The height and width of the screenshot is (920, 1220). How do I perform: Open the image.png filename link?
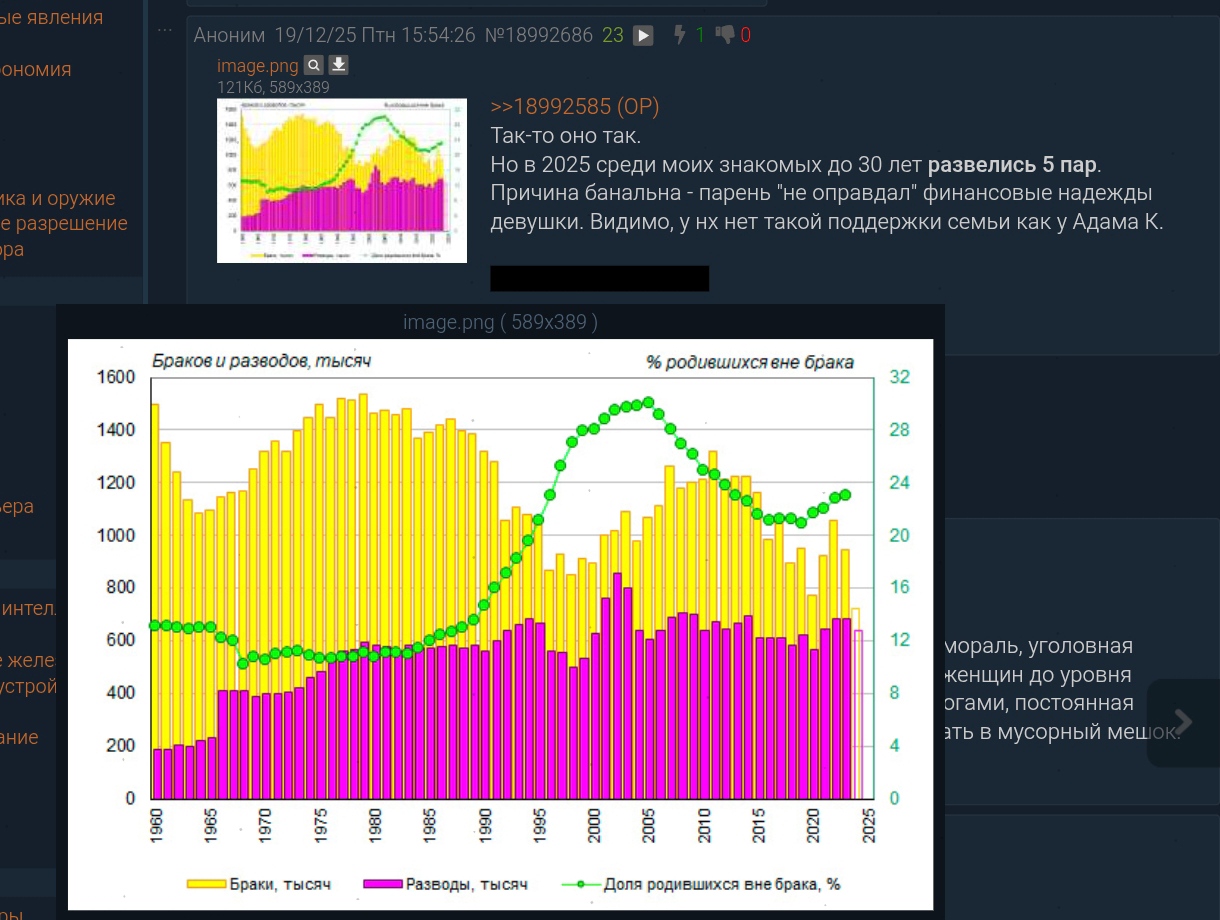click(257, 66)
